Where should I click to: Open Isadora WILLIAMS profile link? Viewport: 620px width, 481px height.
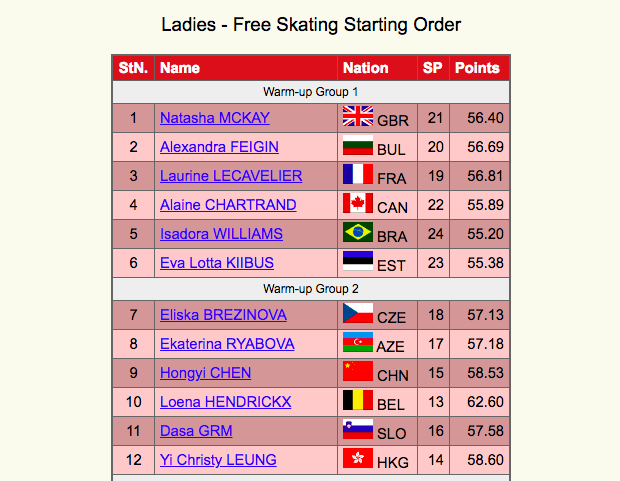click(221, 234)
